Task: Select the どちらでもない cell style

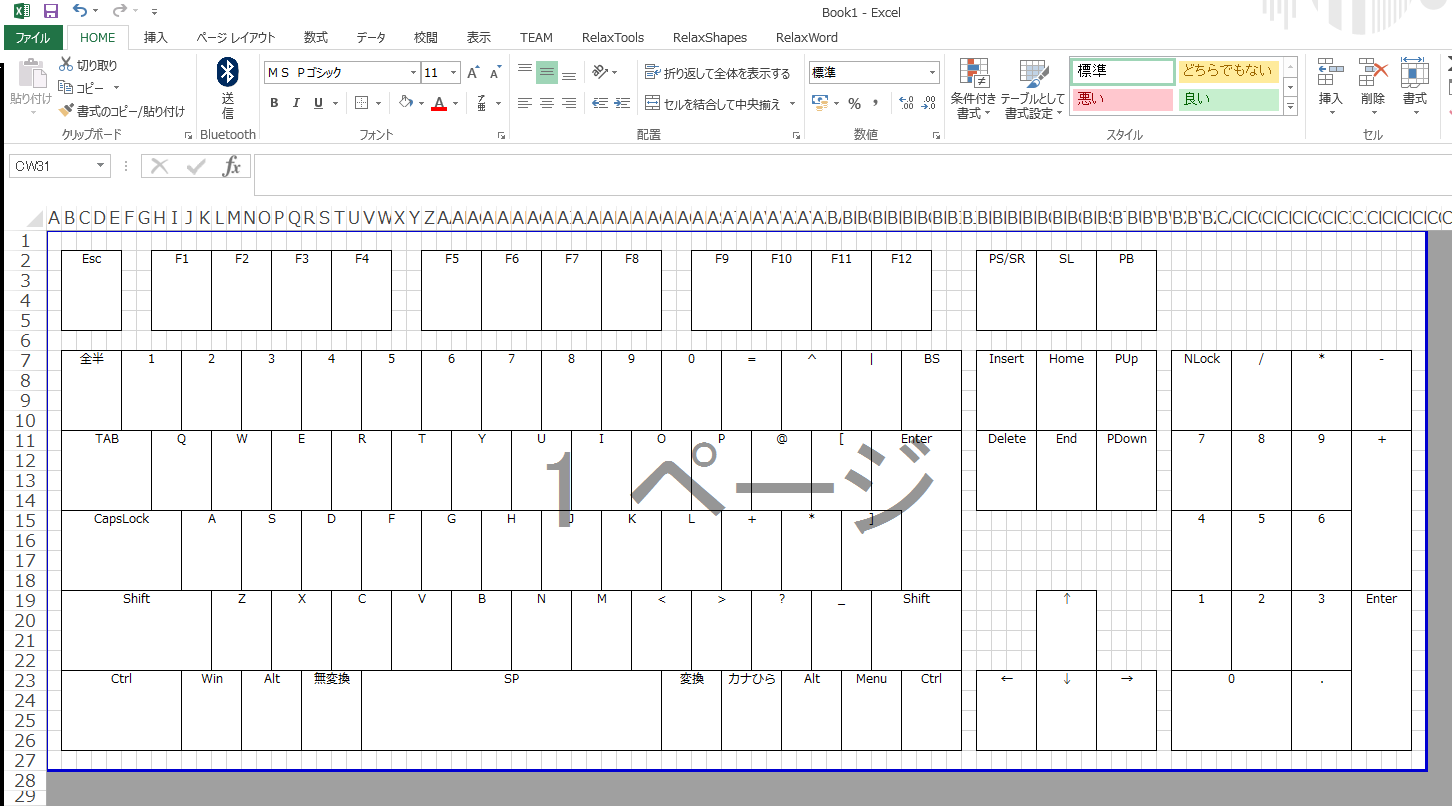Action: (x=1229, y=71)
